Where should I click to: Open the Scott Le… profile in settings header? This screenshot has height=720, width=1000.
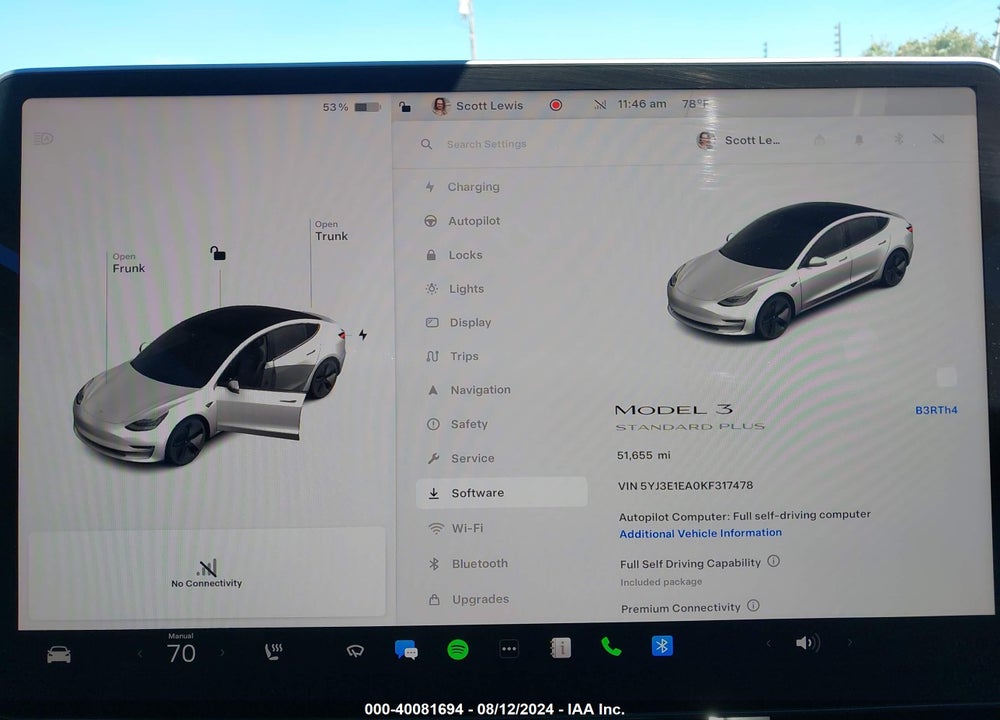pyautogui.click(x=738, y=140)
